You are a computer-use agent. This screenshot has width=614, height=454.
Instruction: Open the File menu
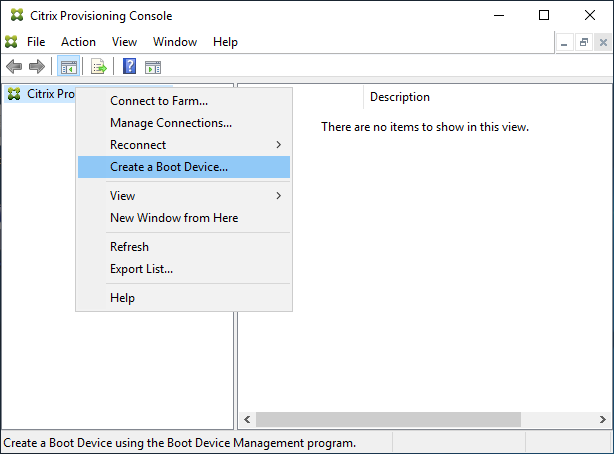(x=36, y=42)
